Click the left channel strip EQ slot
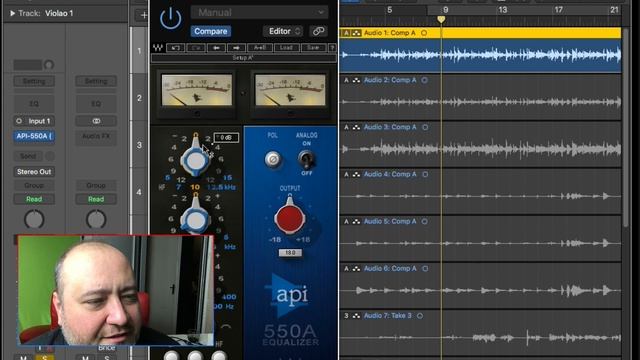Viewport: 640px width, 360px height. [34, 104]
